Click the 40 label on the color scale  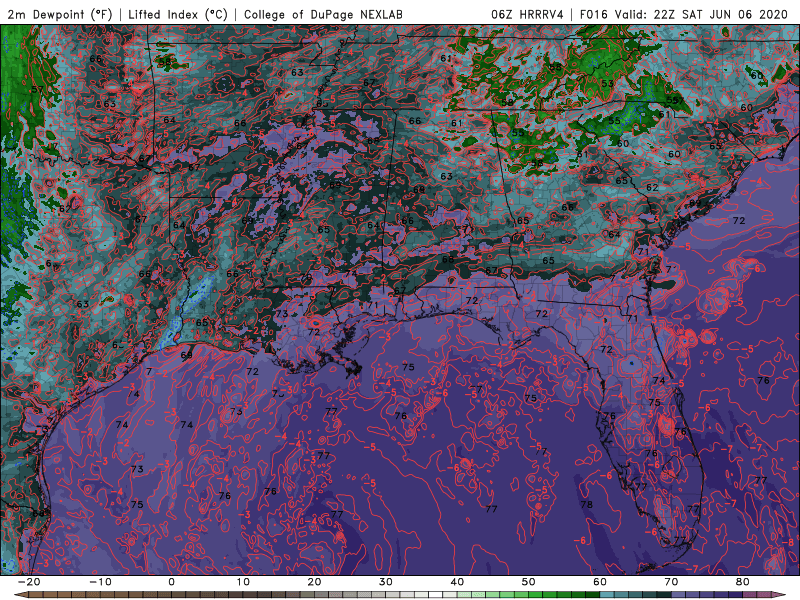[457, 582]
